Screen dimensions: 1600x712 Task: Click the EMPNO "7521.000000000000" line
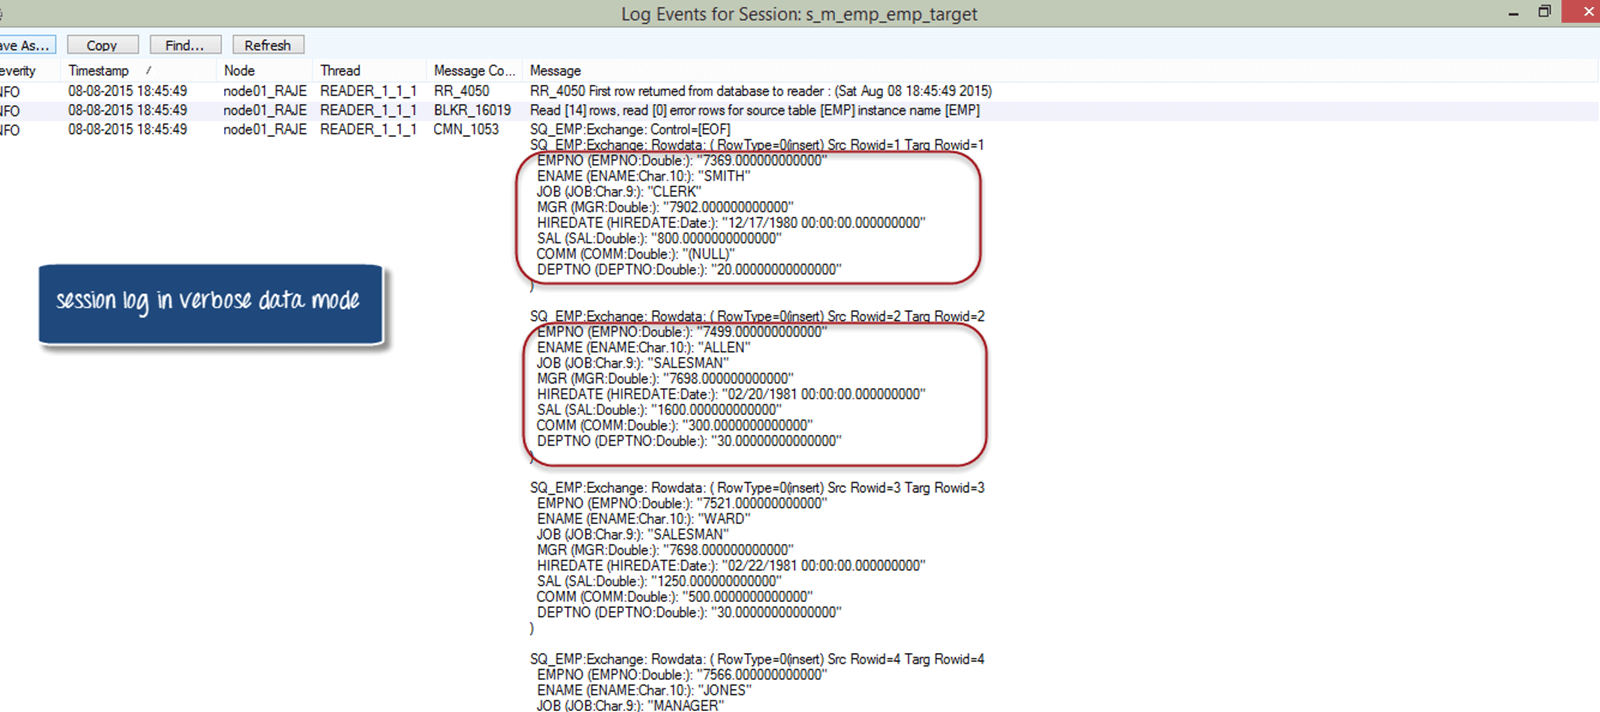tap(682, 504)
